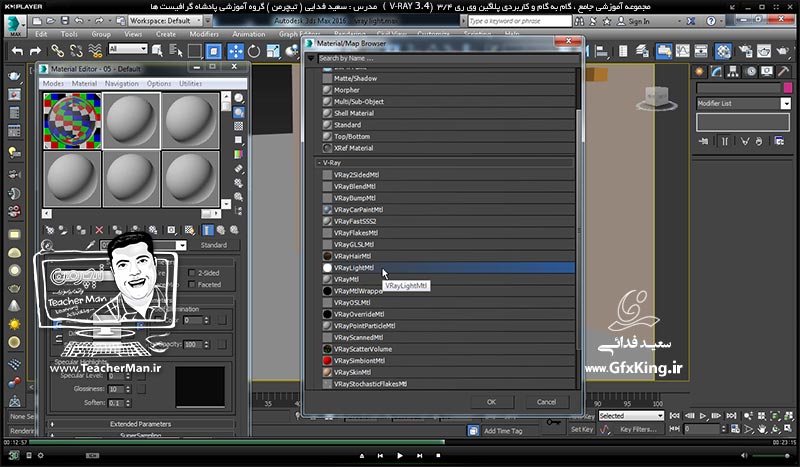Confirm with OK in Material/Map Browser

click(x=491, y=402)
